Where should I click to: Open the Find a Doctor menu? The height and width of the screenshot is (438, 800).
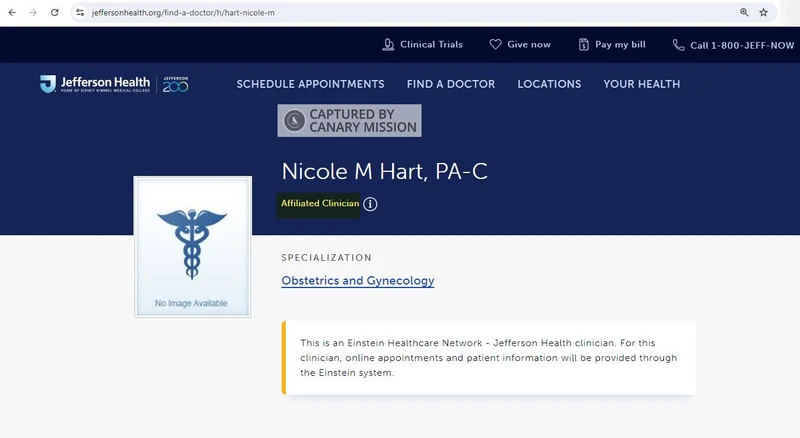(x=451, y=84)
